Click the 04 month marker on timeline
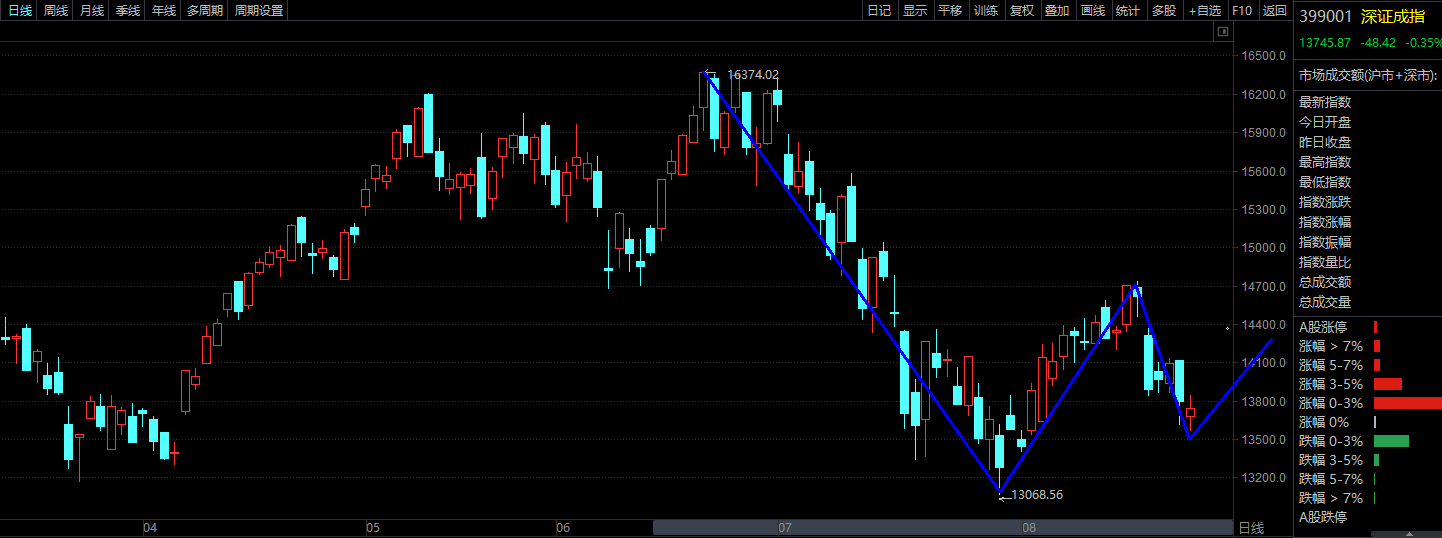The height and width of the screenshot is (538, 1442). [150, 527]
